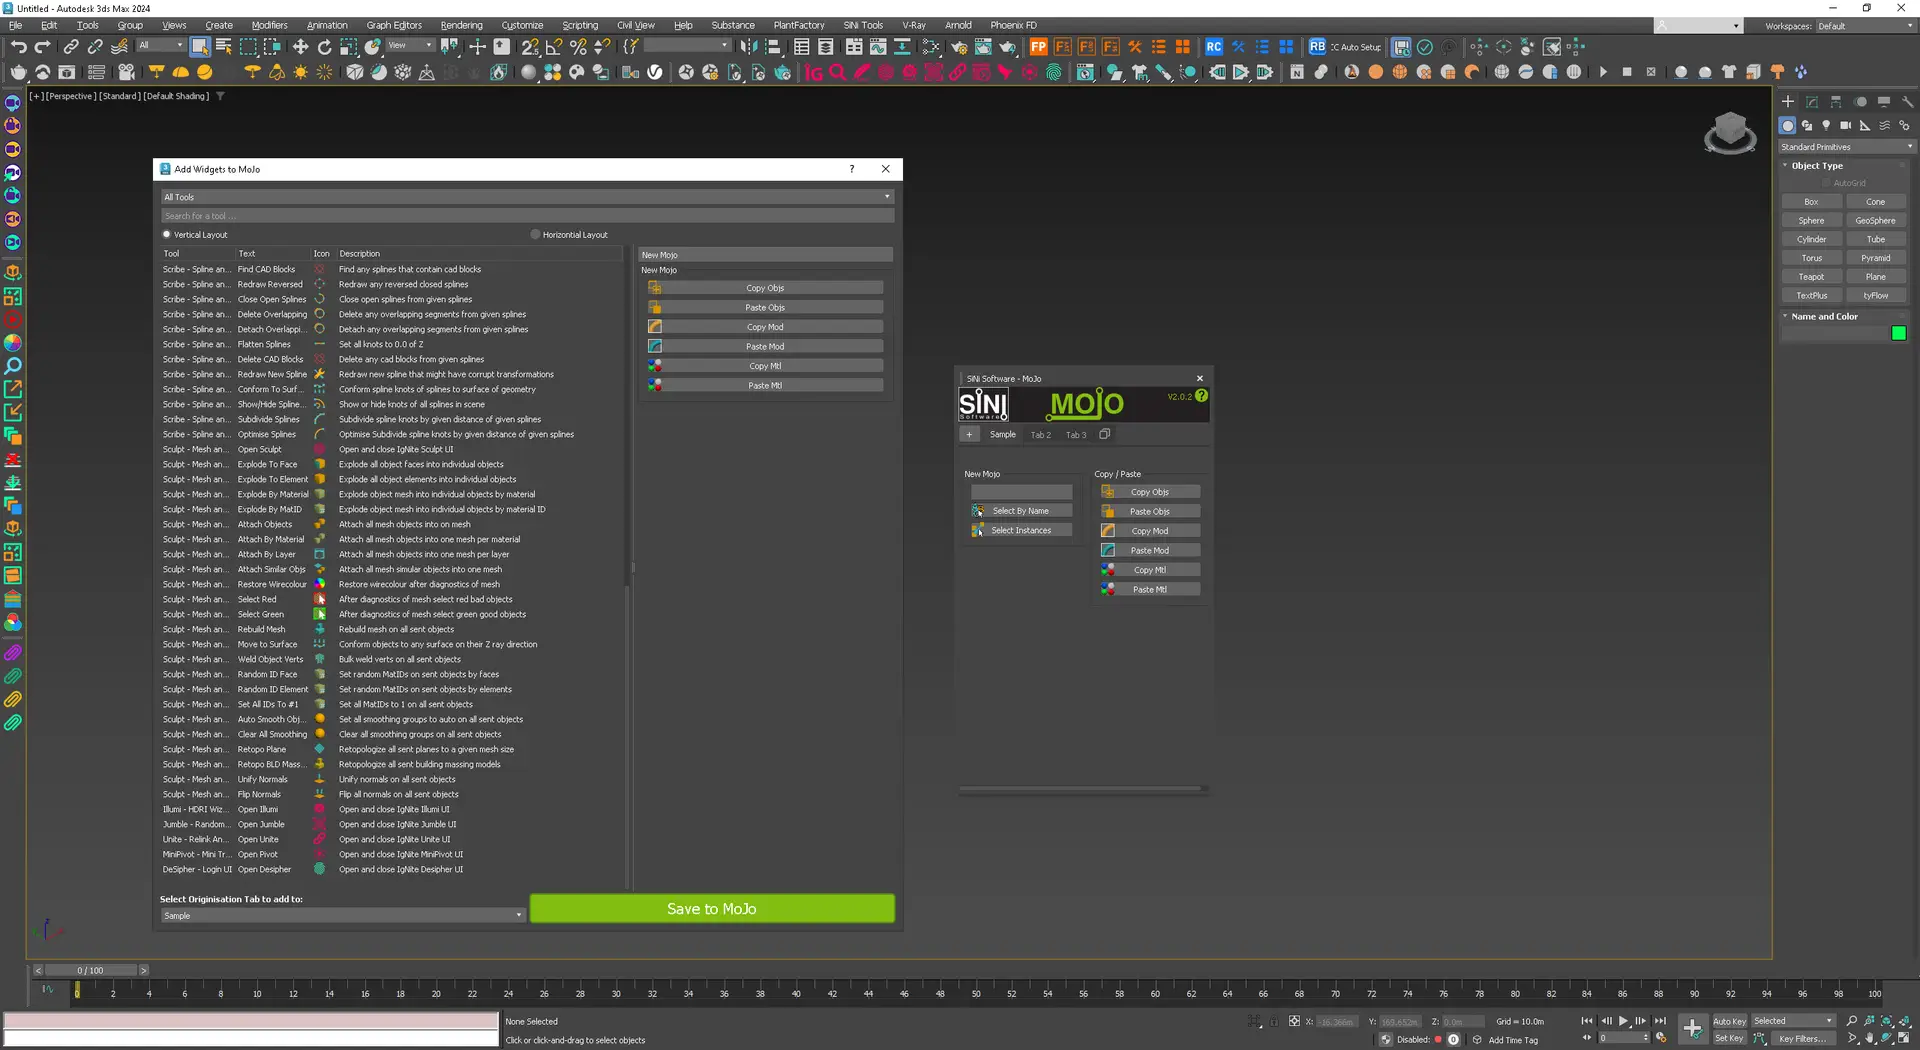Click Copy Mod in the Add Widgets preview
The image size is (1920, 1050).
click(x=765, y=327)
